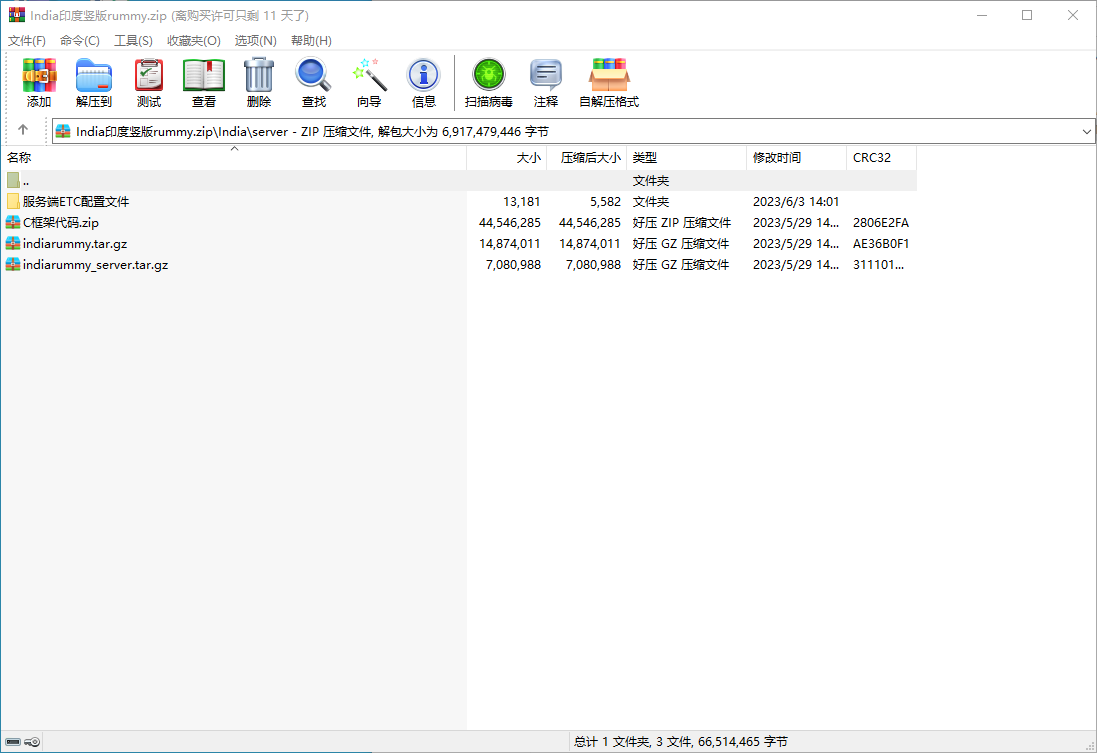Open the 选项(N) menu
1097x753 pixels.
pyautogui.click(x=255, y=41)
